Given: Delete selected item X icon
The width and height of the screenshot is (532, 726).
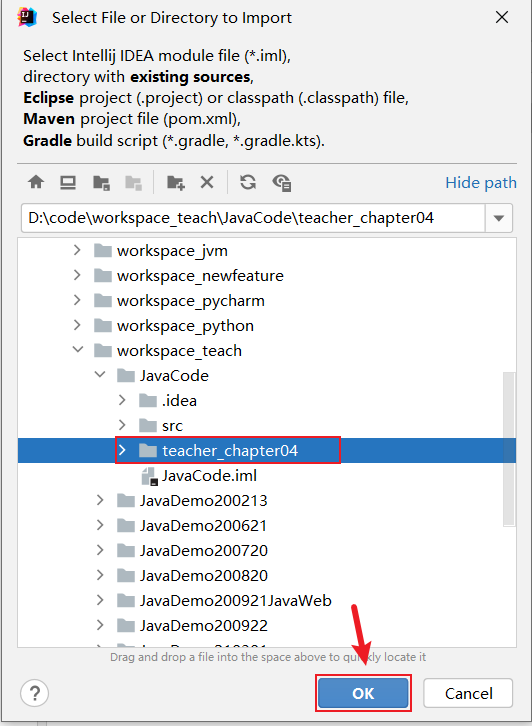Looking at the screenshot, I should coord(207,182).
